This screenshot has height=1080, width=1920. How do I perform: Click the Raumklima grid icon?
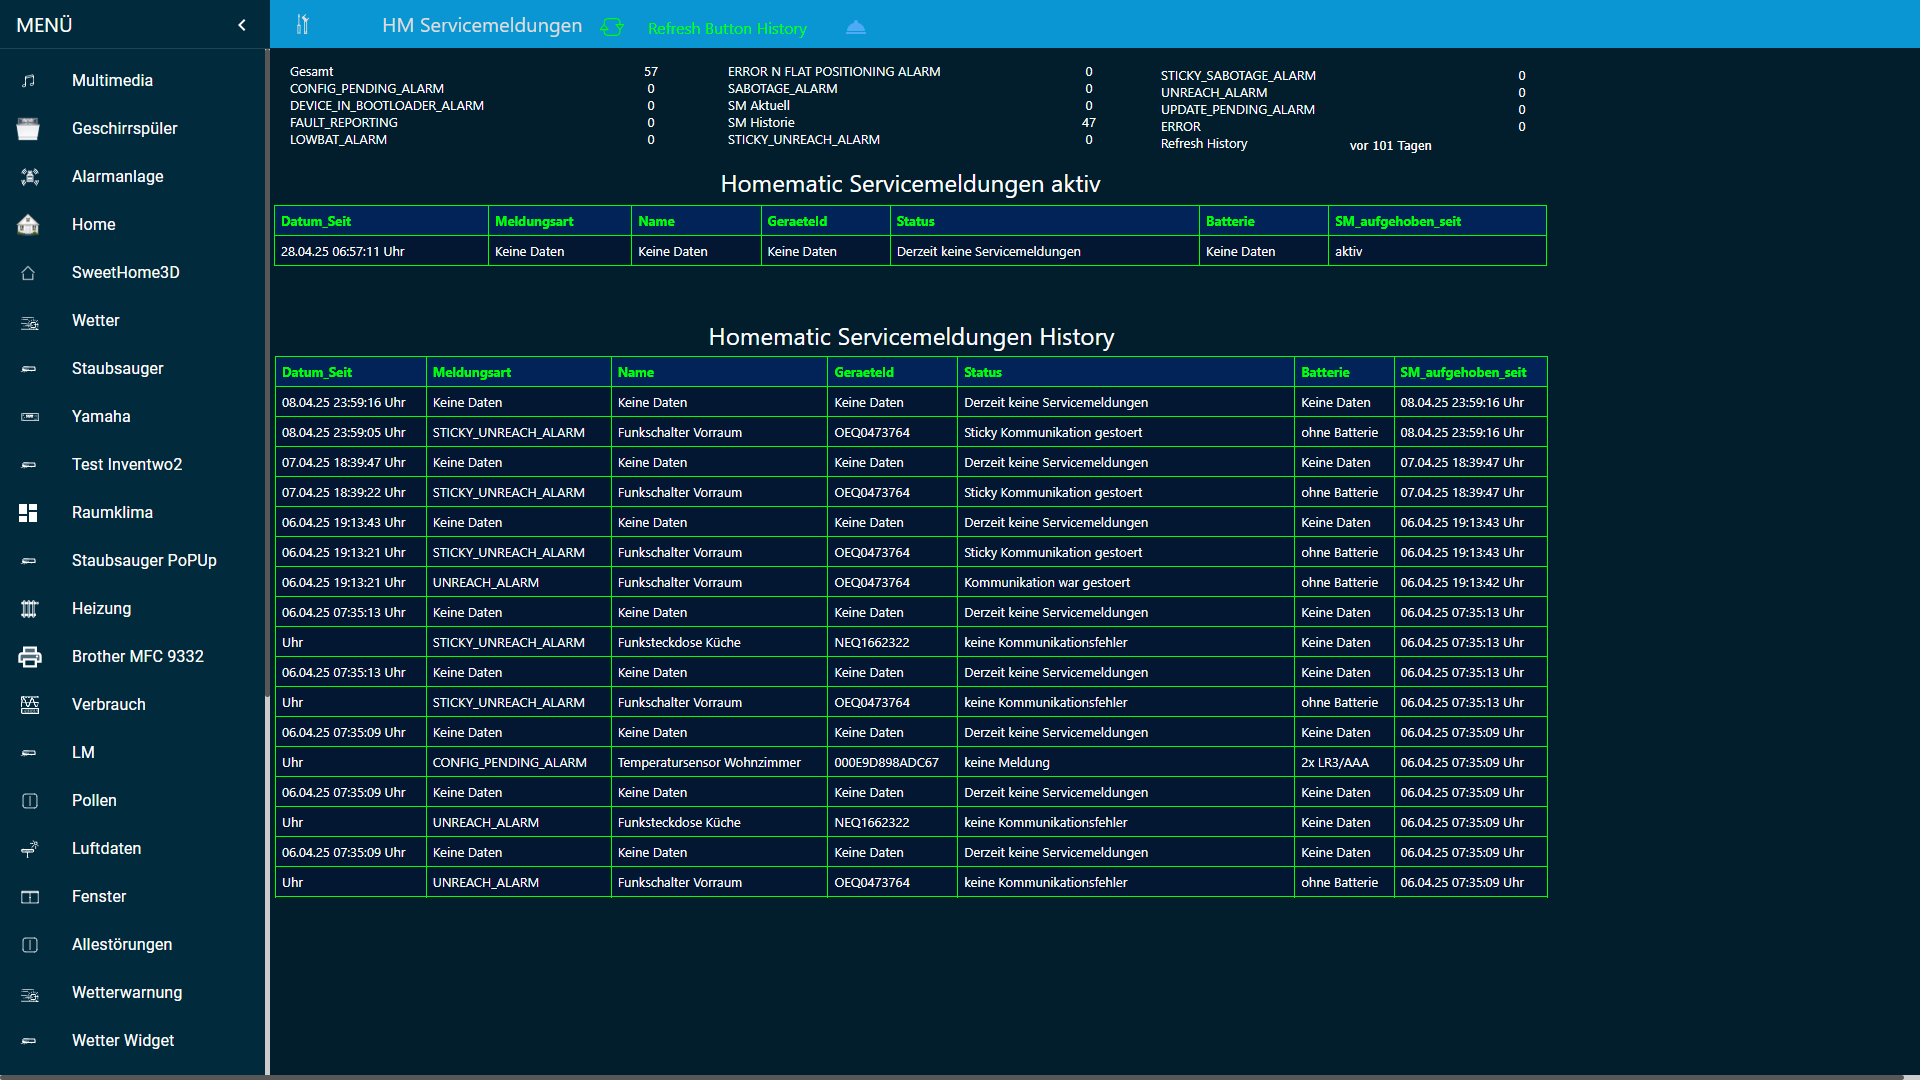pos(29,513)
